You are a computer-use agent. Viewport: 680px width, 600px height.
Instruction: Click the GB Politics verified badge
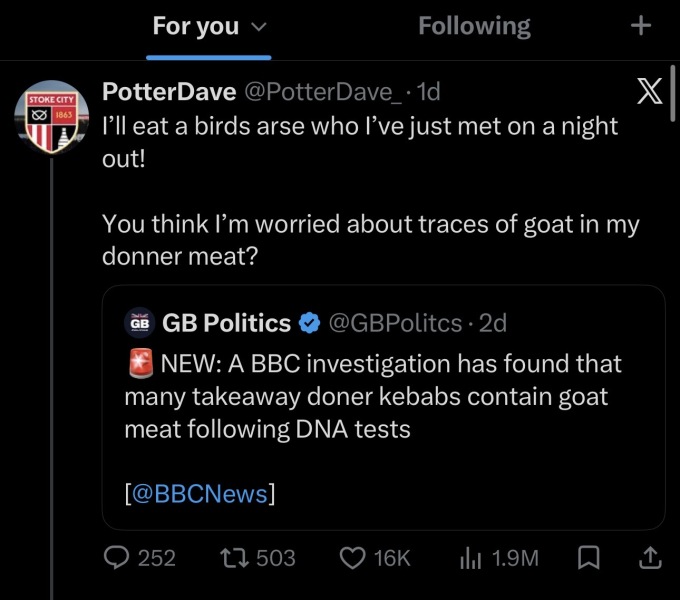click(309, 323)
